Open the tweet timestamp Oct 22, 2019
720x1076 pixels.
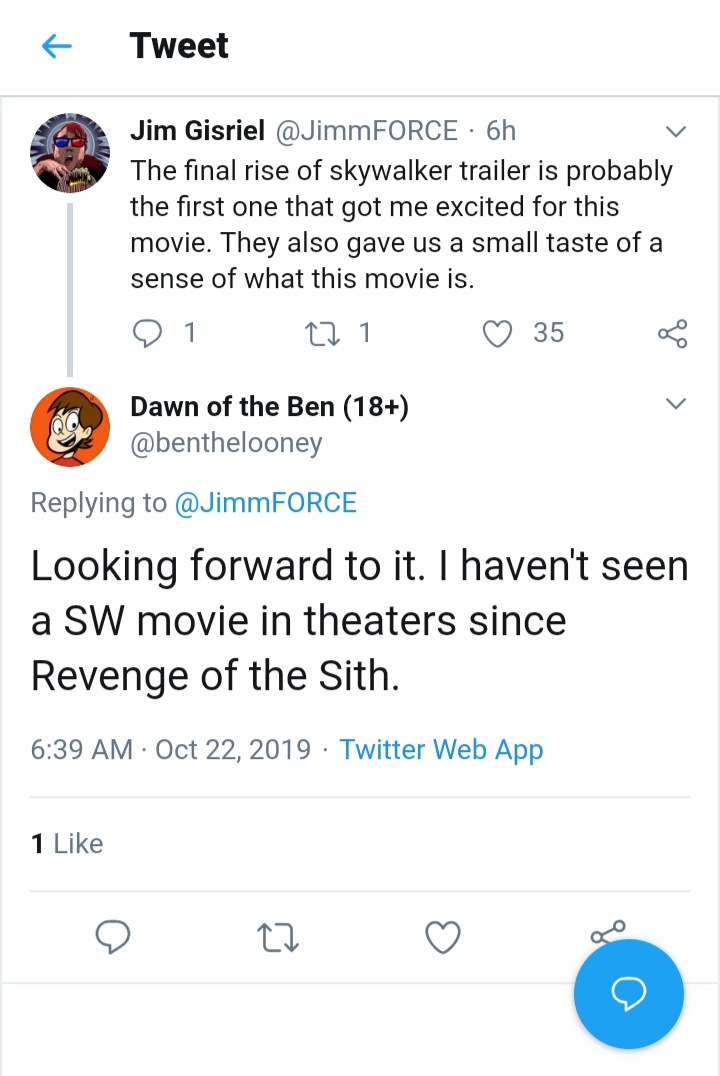pos(233,749)
